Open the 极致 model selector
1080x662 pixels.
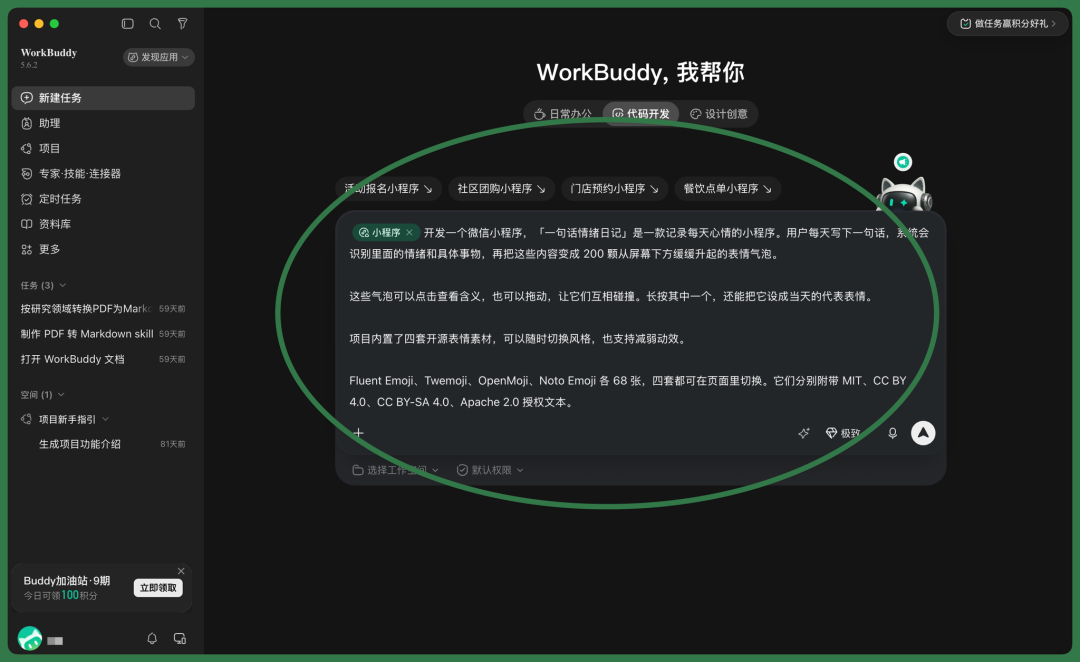pyautogui.click(x=843, y=433)
